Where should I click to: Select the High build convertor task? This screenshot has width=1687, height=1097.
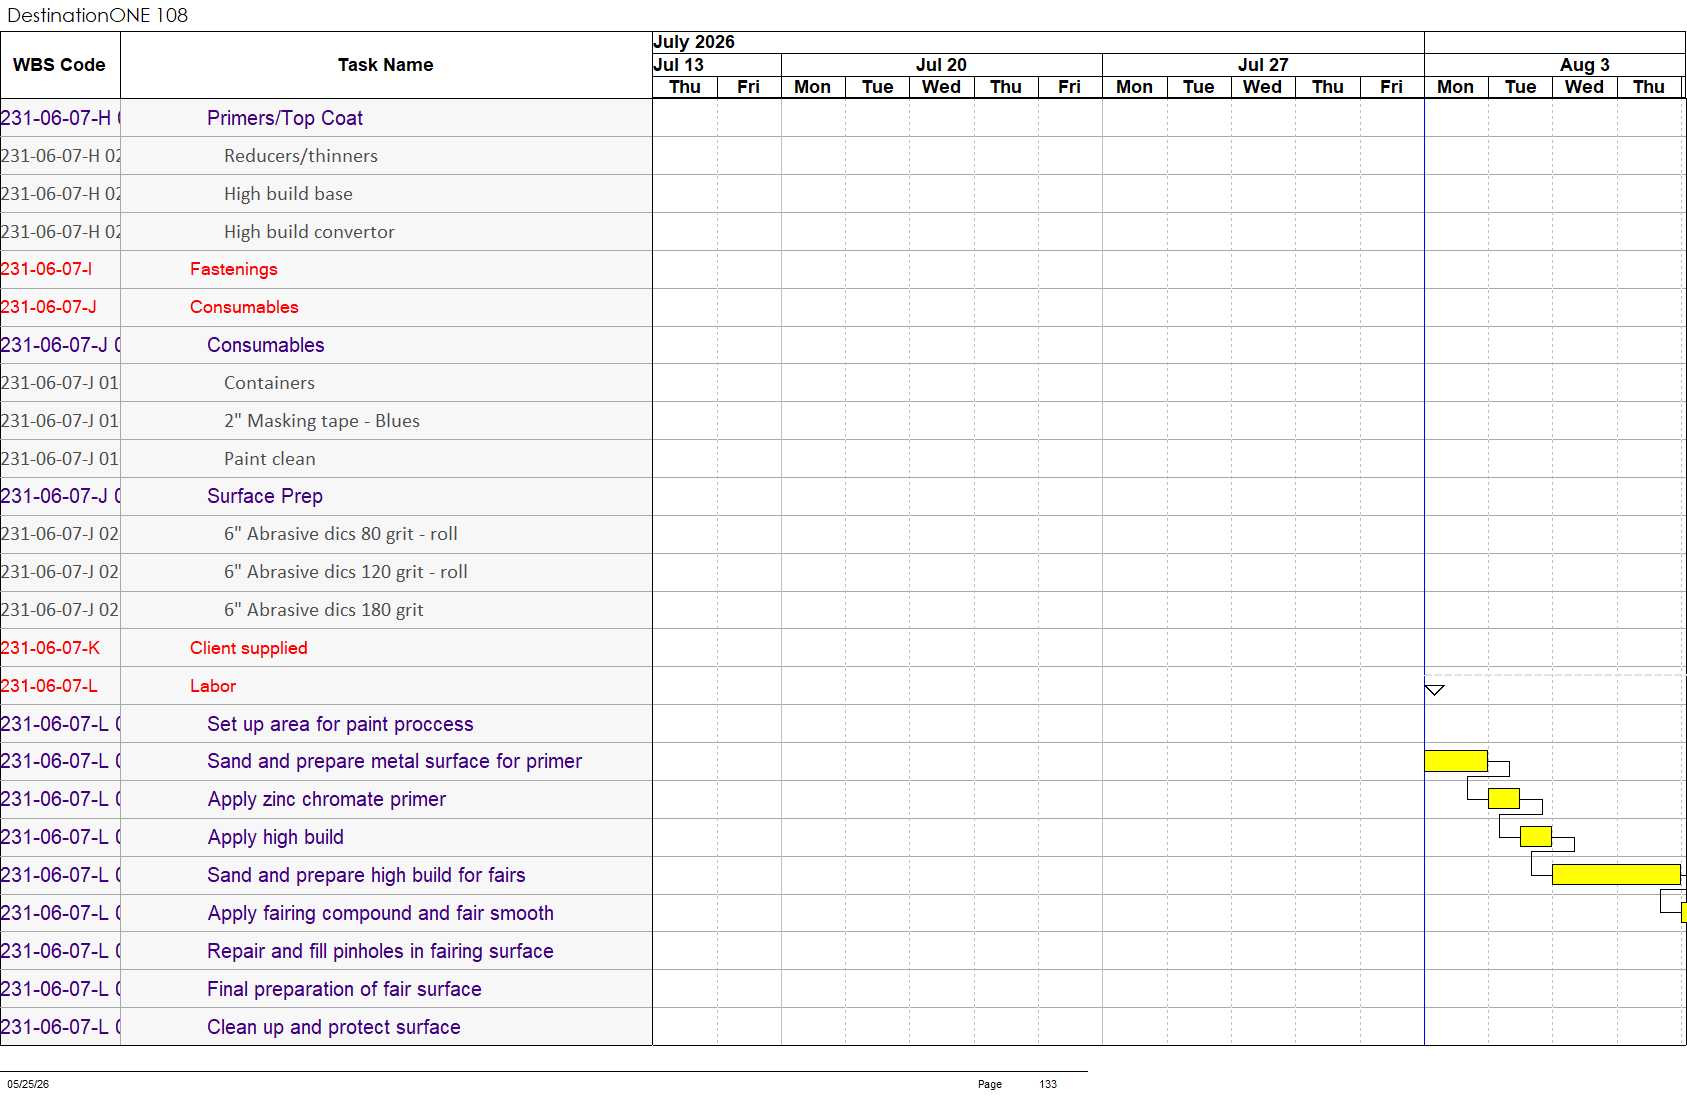tap(309, 232)
